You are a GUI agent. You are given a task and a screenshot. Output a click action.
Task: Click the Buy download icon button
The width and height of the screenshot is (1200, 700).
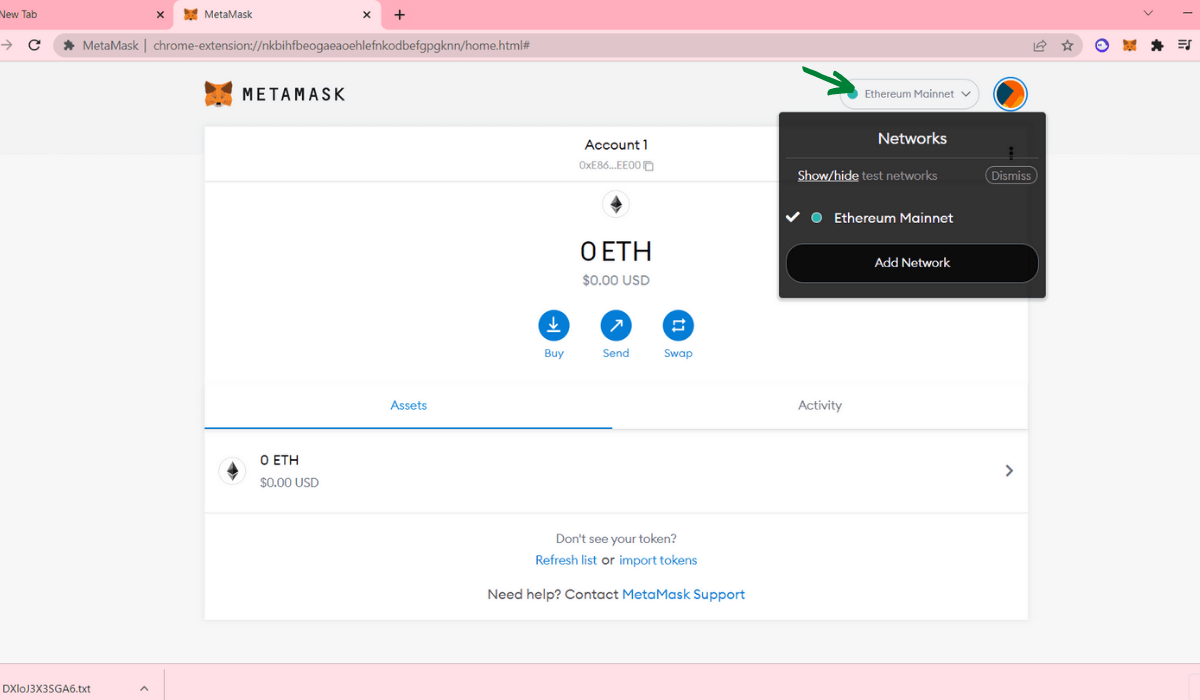[554, 325]
